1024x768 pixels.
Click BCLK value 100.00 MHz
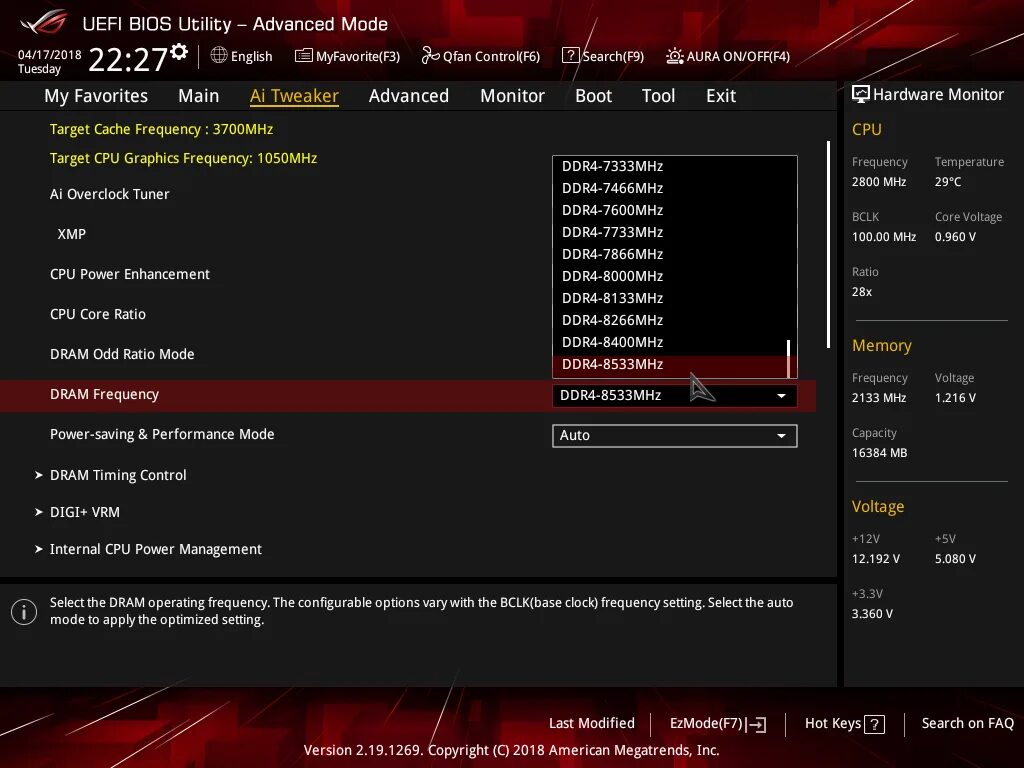pyautogui.click(x=884, y=237)
